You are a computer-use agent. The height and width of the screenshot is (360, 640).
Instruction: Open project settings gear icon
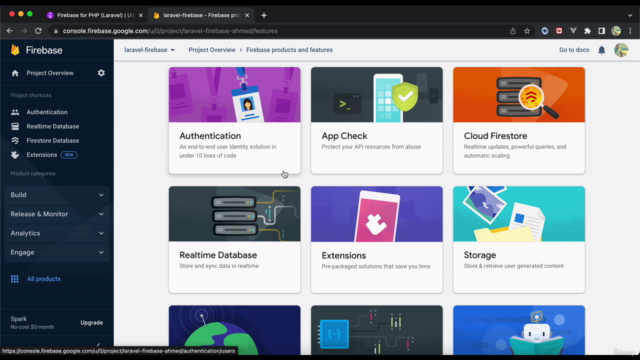tap(101, 73)
